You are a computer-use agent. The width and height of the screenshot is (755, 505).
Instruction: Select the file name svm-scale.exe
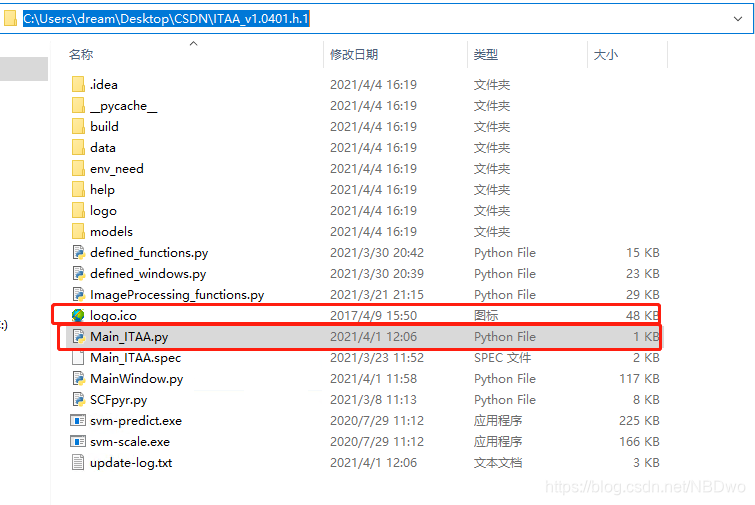130,442
